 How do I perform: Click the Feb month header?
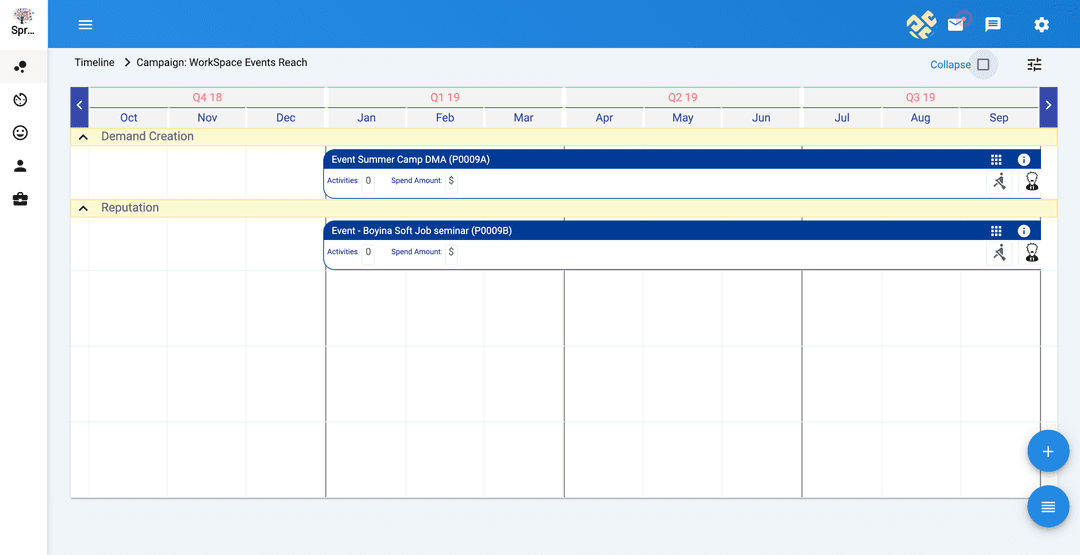pos(445,118)
